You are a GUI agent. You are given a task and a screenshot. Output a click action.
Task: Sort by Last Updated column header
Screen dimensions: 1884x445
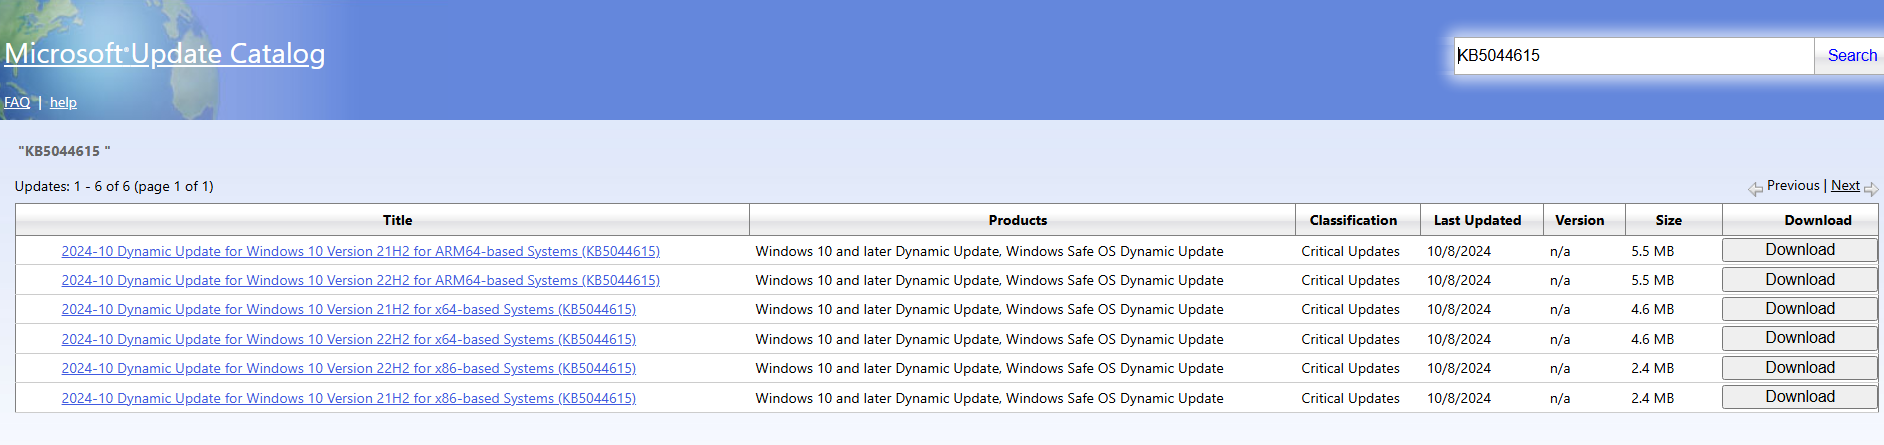(1477, 220)
